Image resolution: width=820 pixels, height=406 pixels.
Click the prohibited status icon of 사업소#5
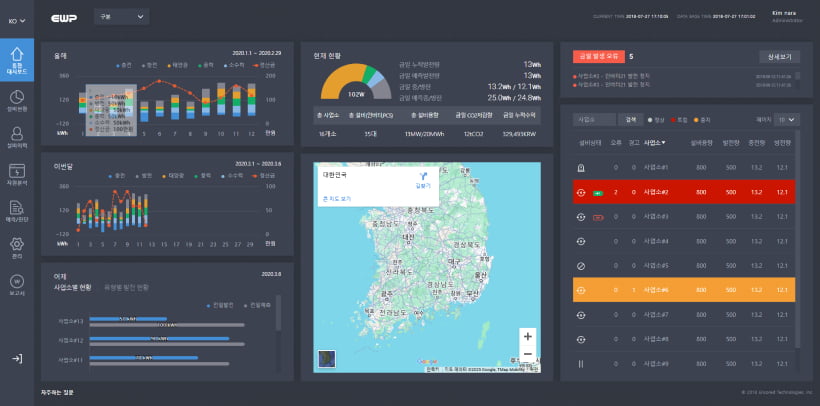580,266
